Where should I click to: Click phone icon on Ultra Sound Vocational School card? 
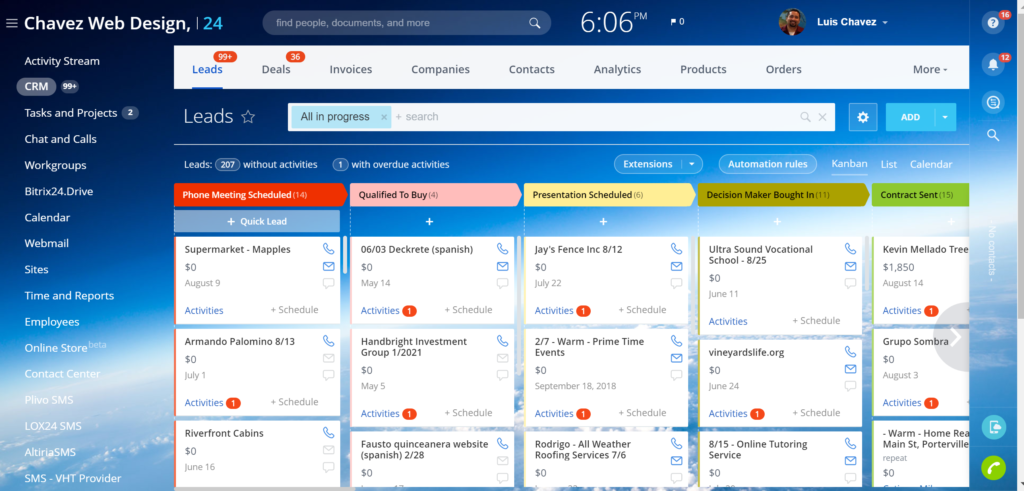(x=850, y=249)
